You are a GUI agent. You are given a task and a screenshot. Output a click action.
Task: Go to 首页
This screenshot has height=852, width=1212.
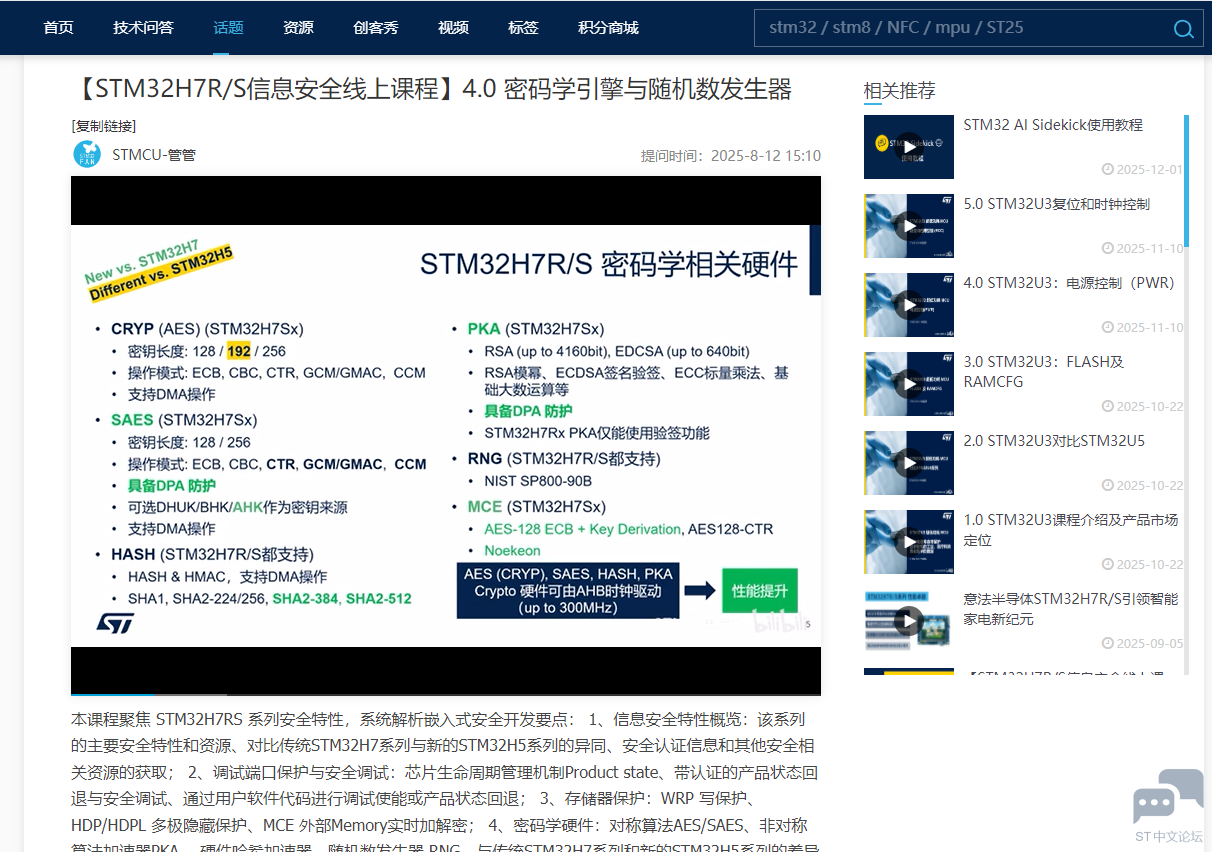click(x=57, y=28)
